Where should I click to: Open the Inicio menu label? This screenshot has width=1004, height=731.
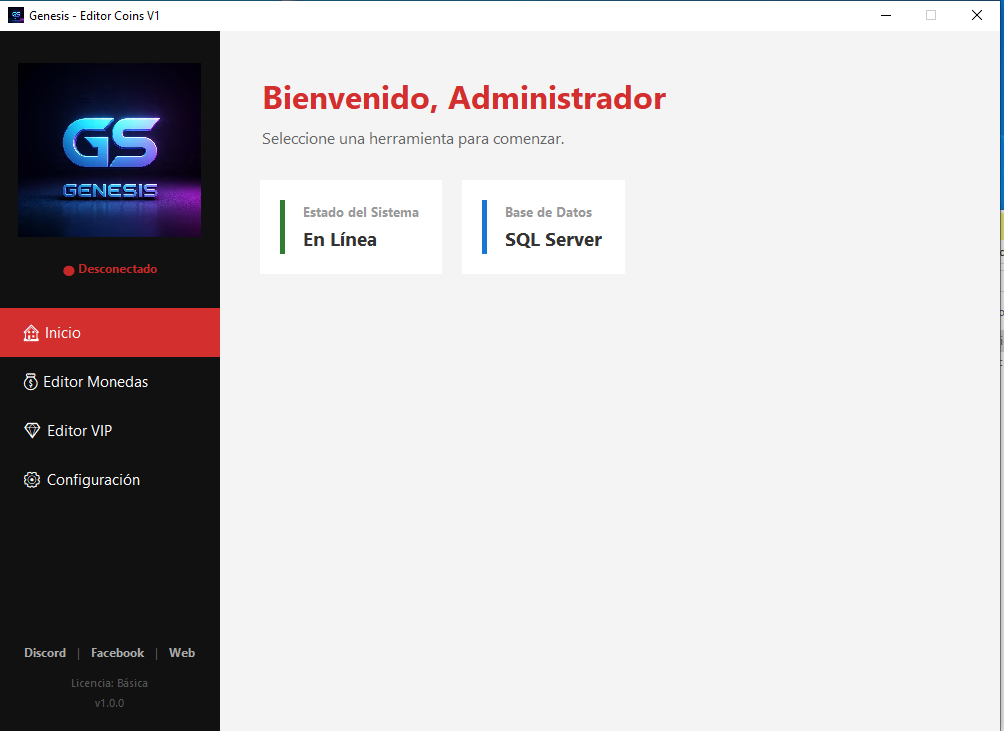coord(63,333)
